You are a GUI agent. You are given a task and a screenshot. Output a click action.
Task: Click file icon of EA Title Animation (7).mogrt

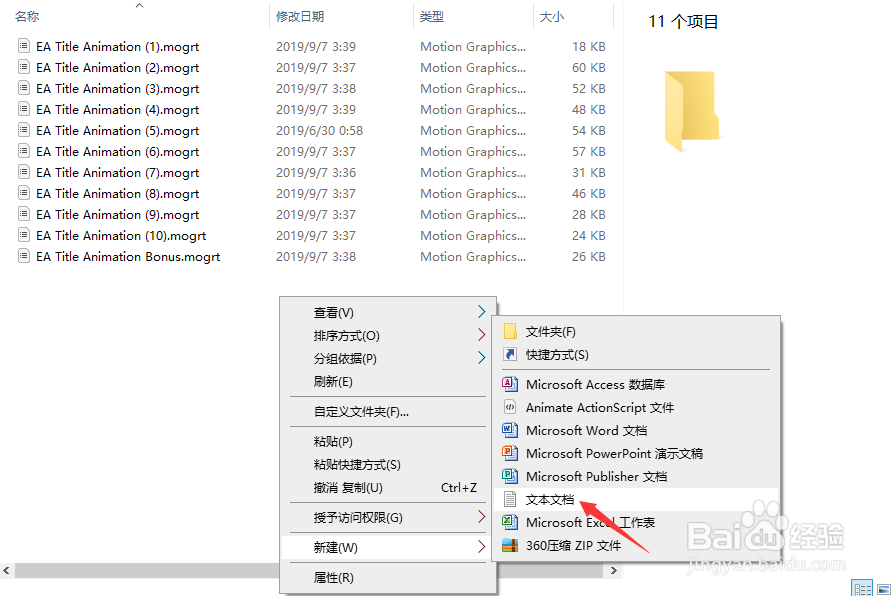23,171
